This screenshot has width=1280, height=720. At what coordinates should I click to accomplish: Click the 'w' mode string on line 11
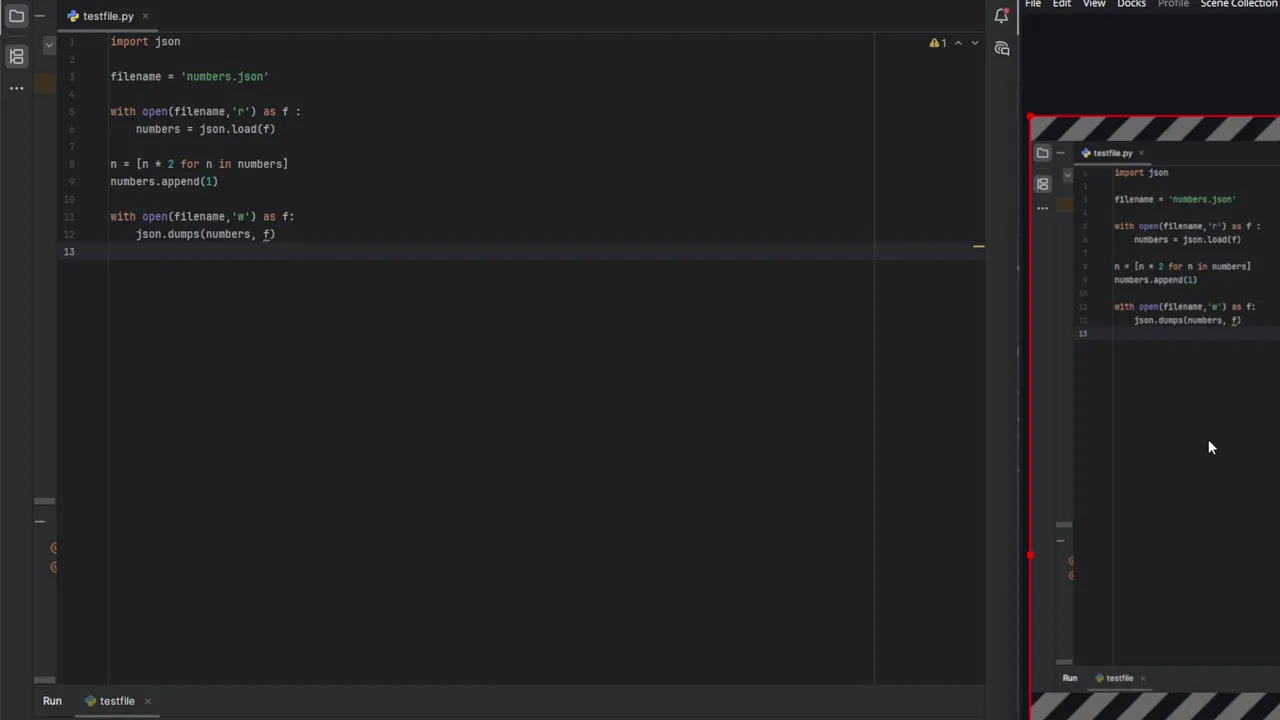[240, 217]
